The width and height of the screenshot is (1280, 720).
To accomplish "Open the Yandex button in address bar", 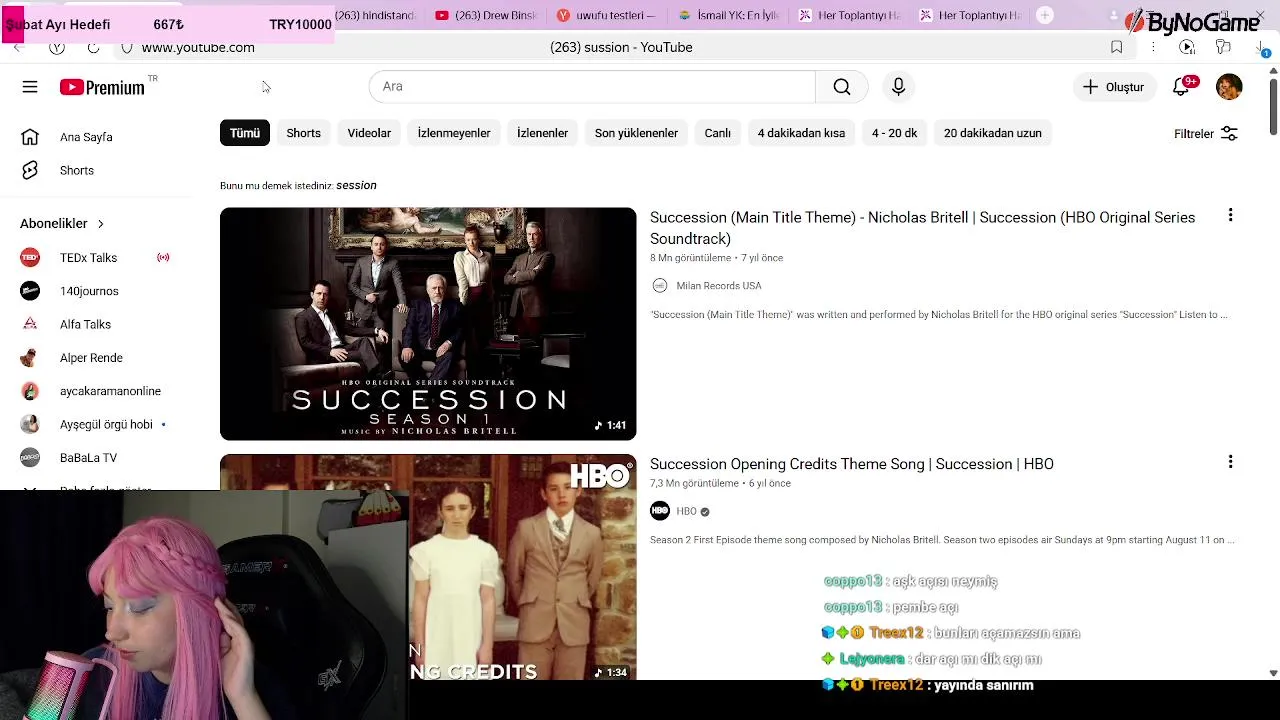I will (x=57, y=47).
